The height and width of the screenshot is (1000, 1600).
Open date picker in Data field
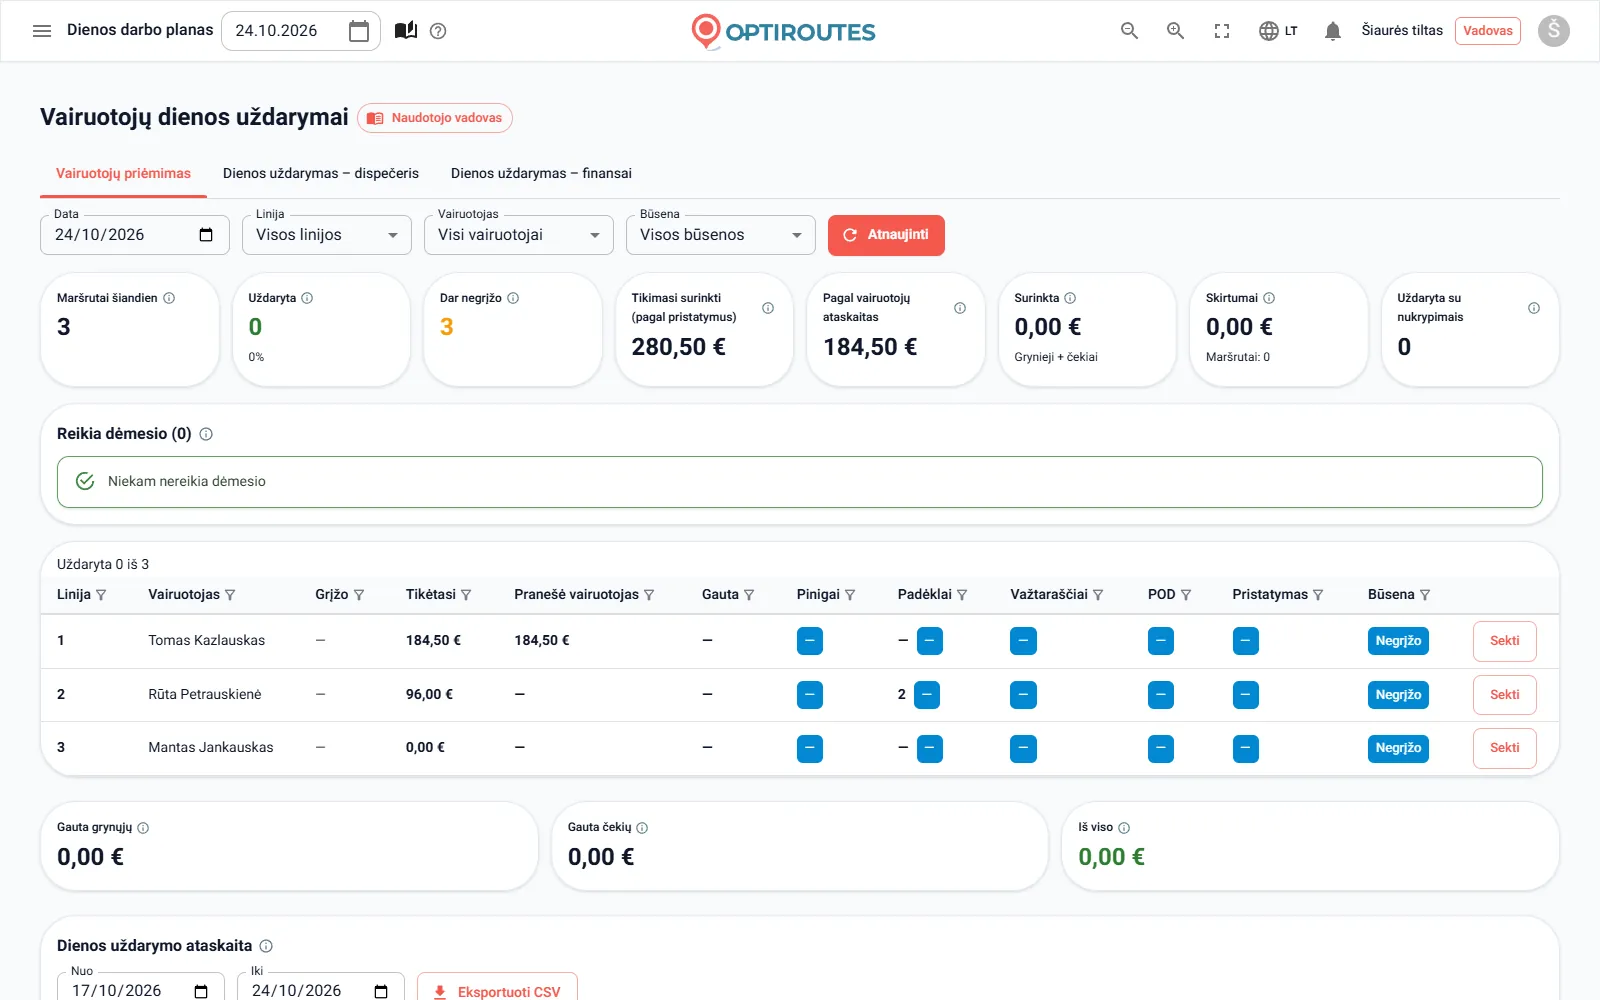[x=206, y=235]
